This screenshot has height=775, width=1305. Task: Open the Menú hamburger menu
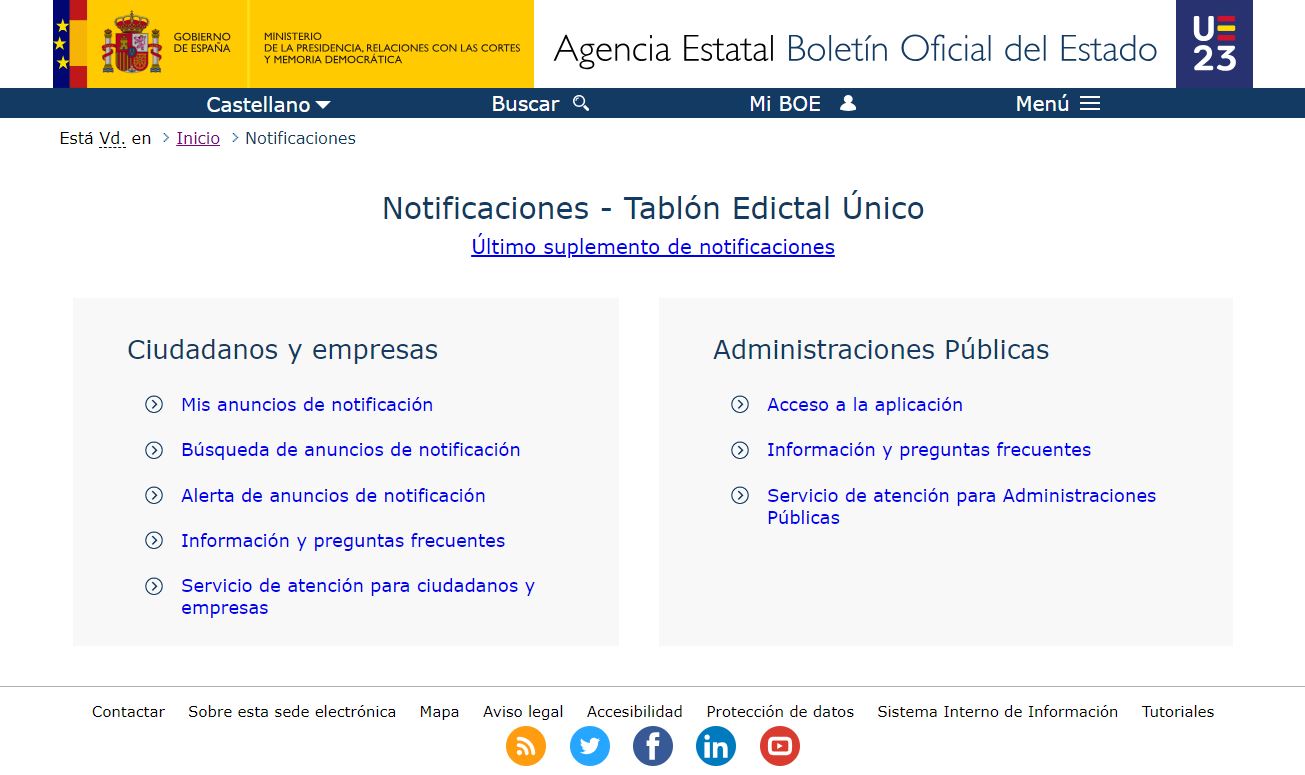1057,104
